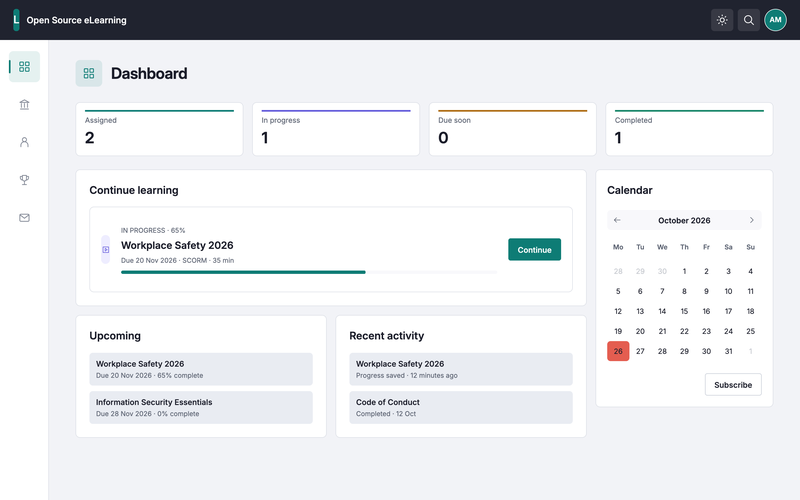
Task: Select the Dashboard grid icon in sidebar
Action: (x=24, y=66)
